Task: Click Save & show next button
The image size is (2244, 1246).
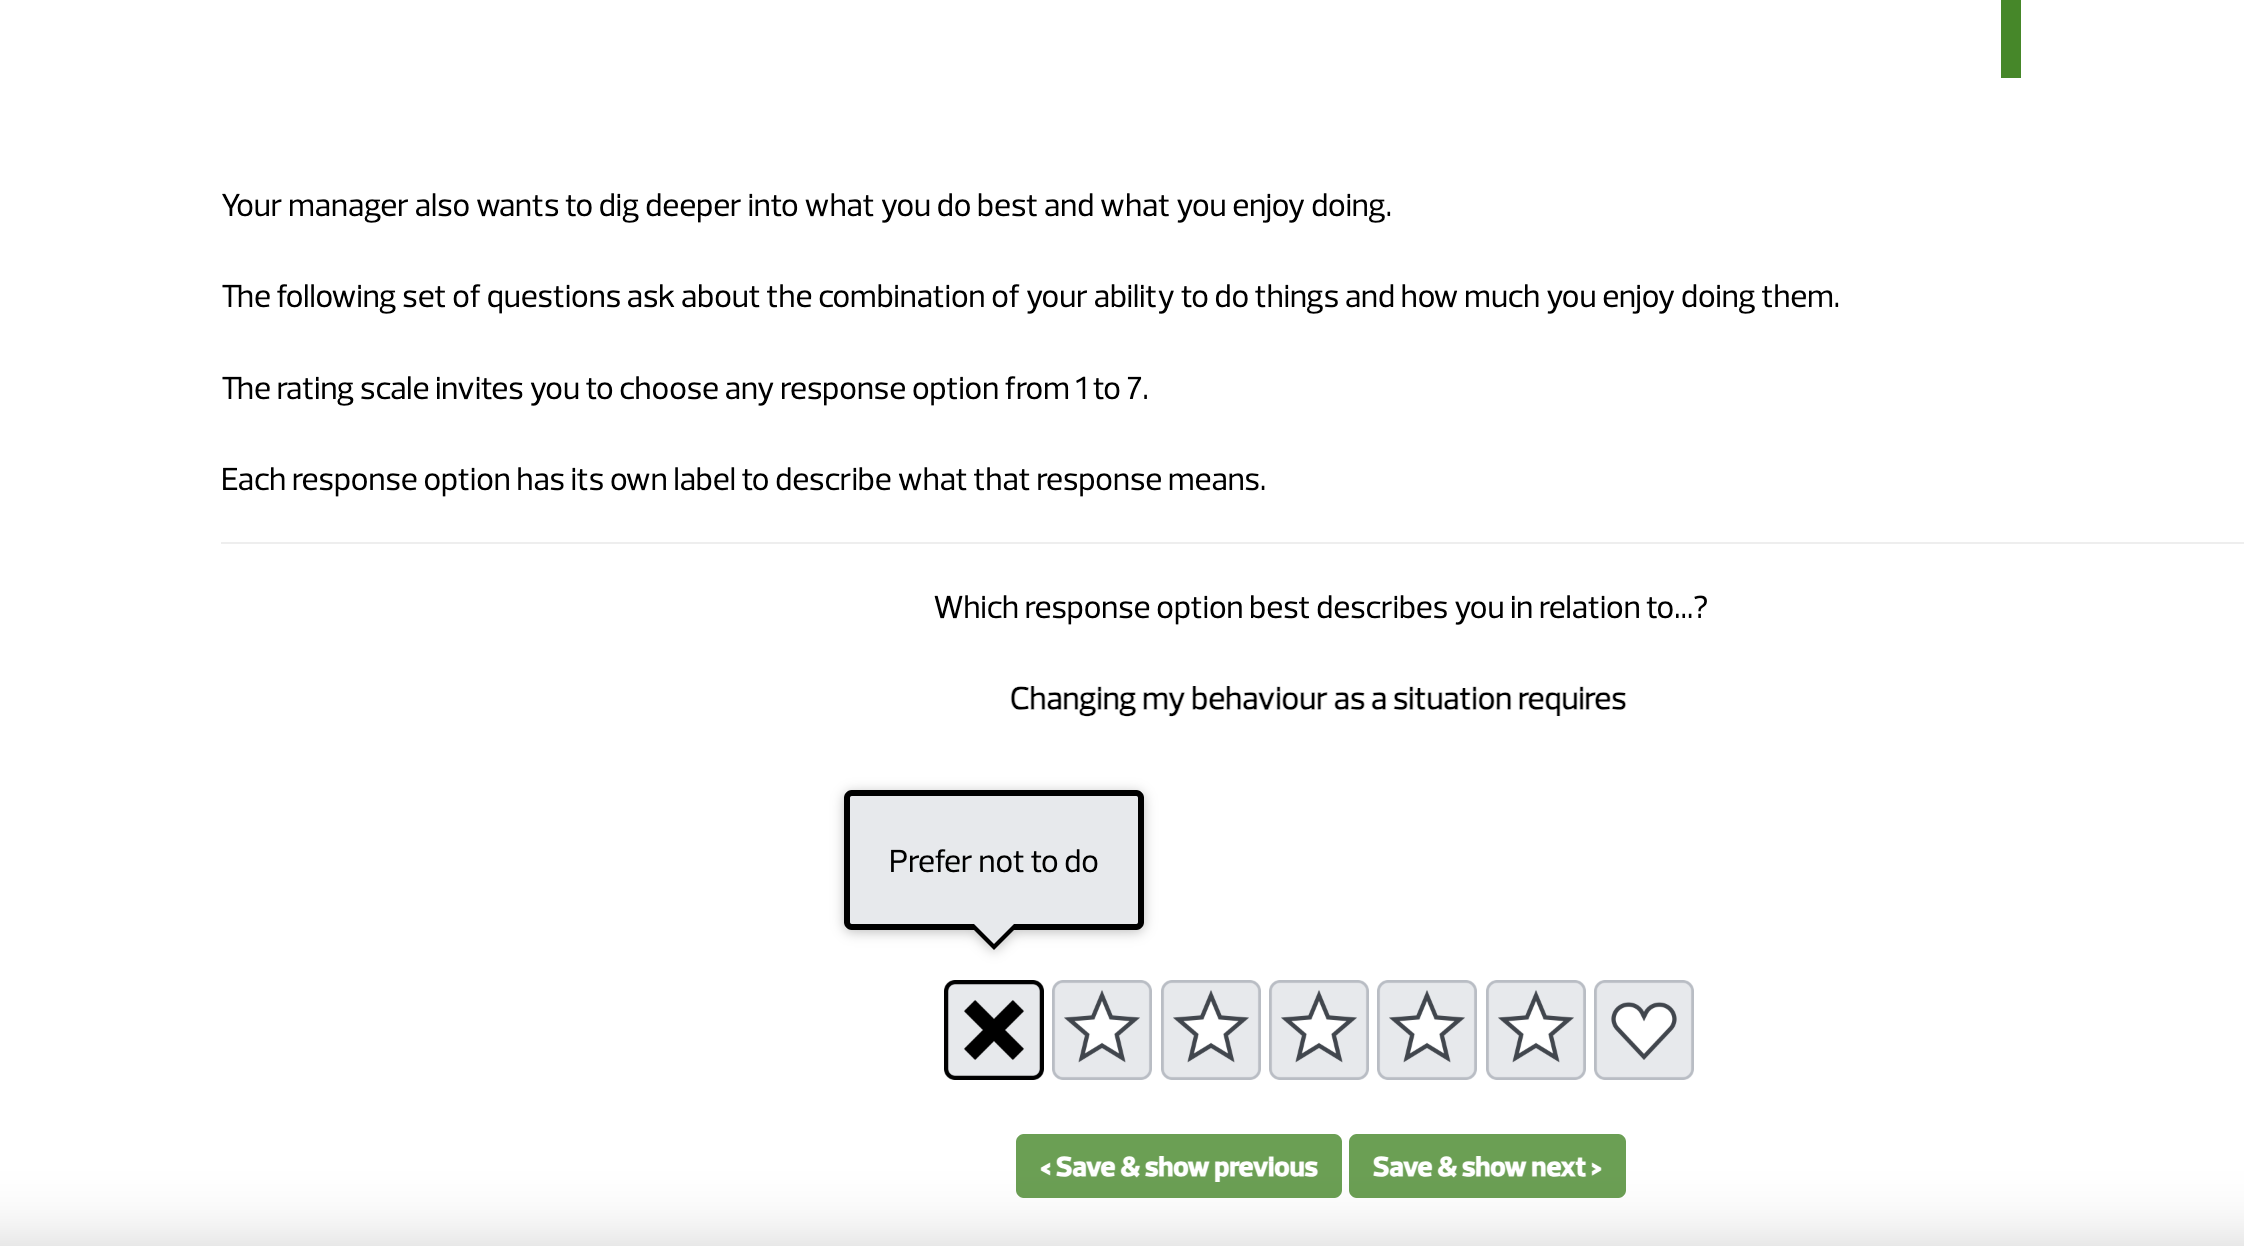Action: 1487,1166
